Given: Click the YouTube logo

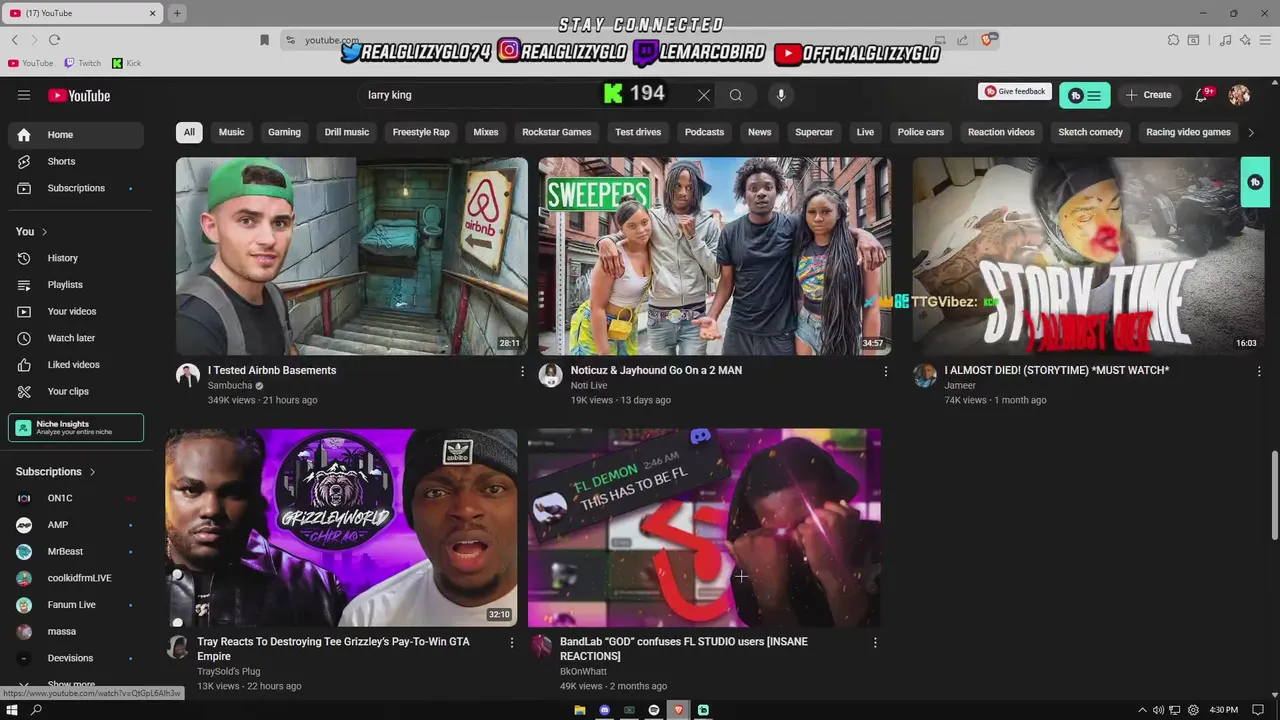Looking at the screenshot, I should click(79, 96).
